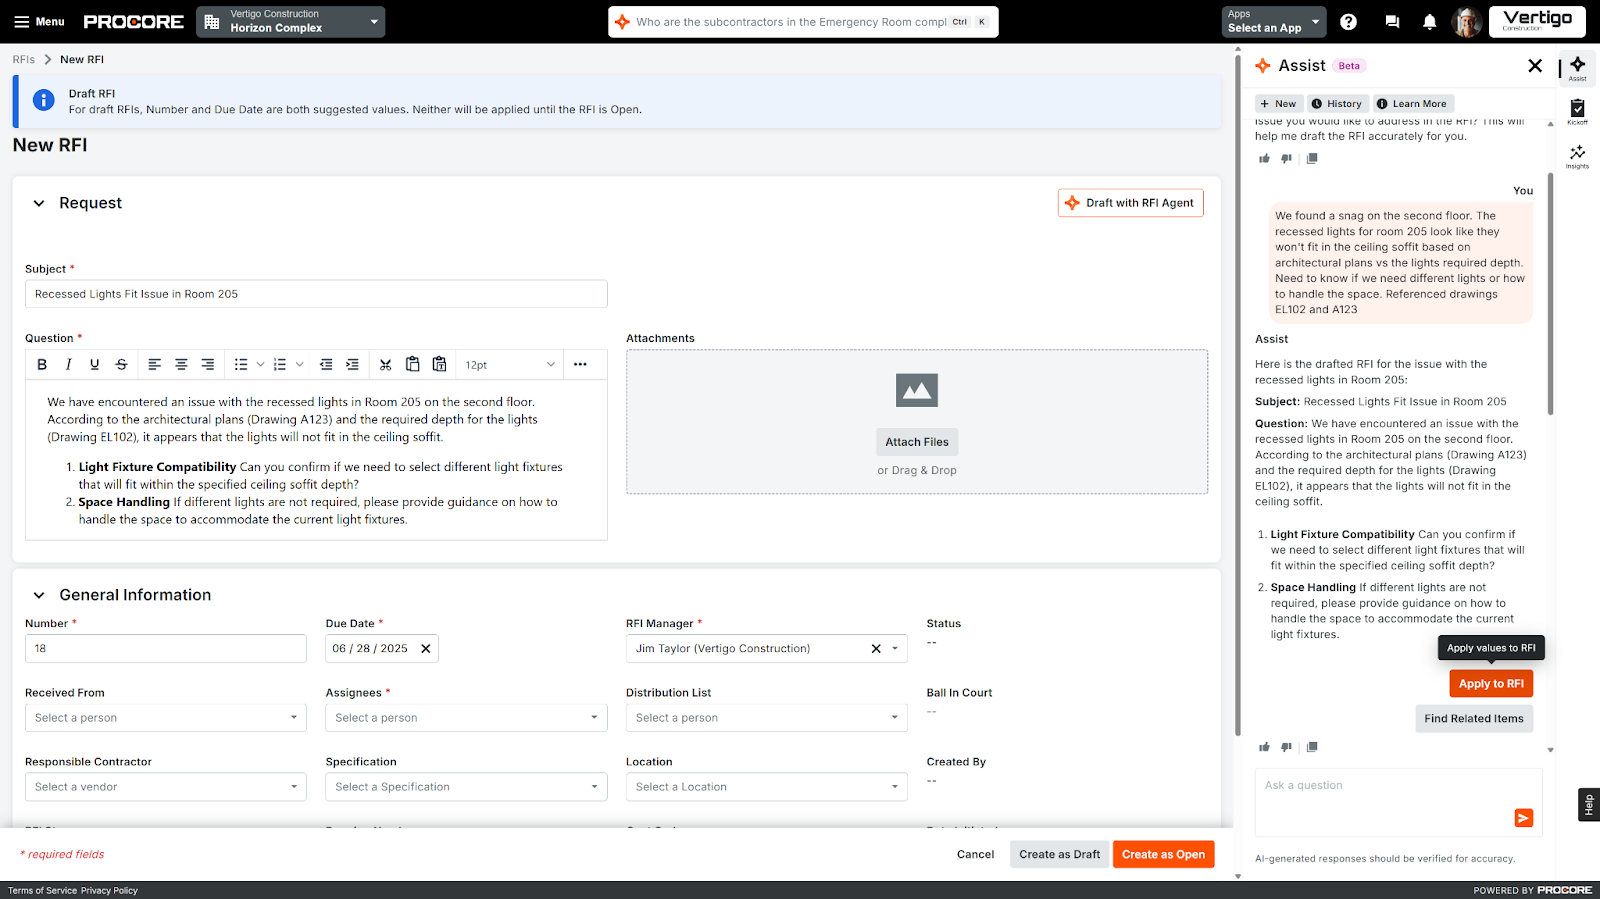The width and height of the screenshot is (1600, 899).
Task: Open the notifications bell
Action: point(1430,22)
